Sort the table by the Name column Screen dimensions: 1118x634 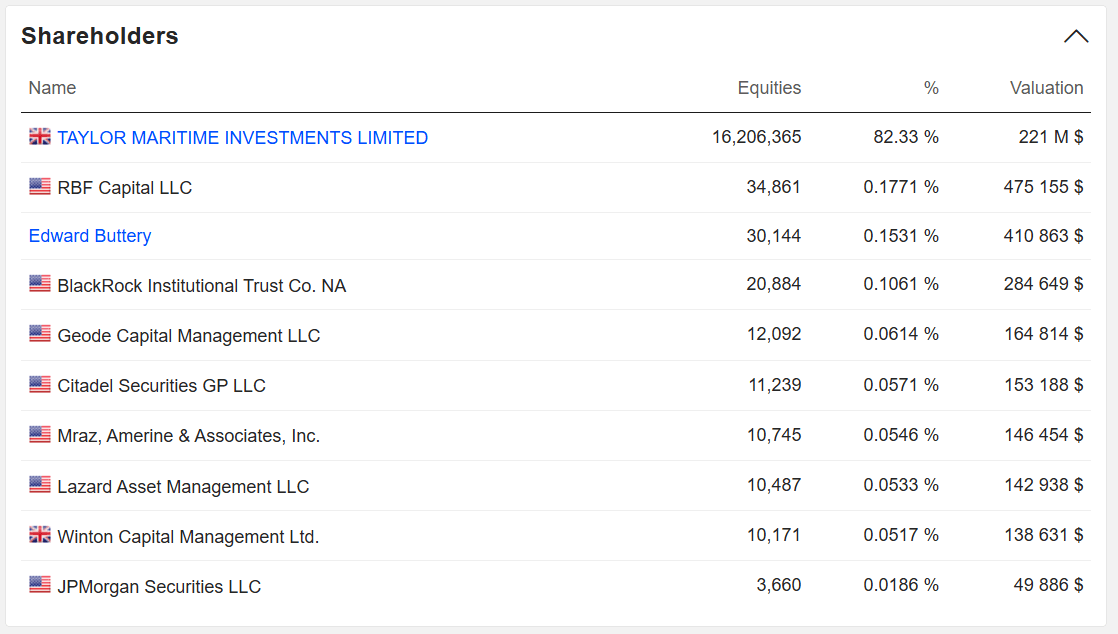click(52, 88)
